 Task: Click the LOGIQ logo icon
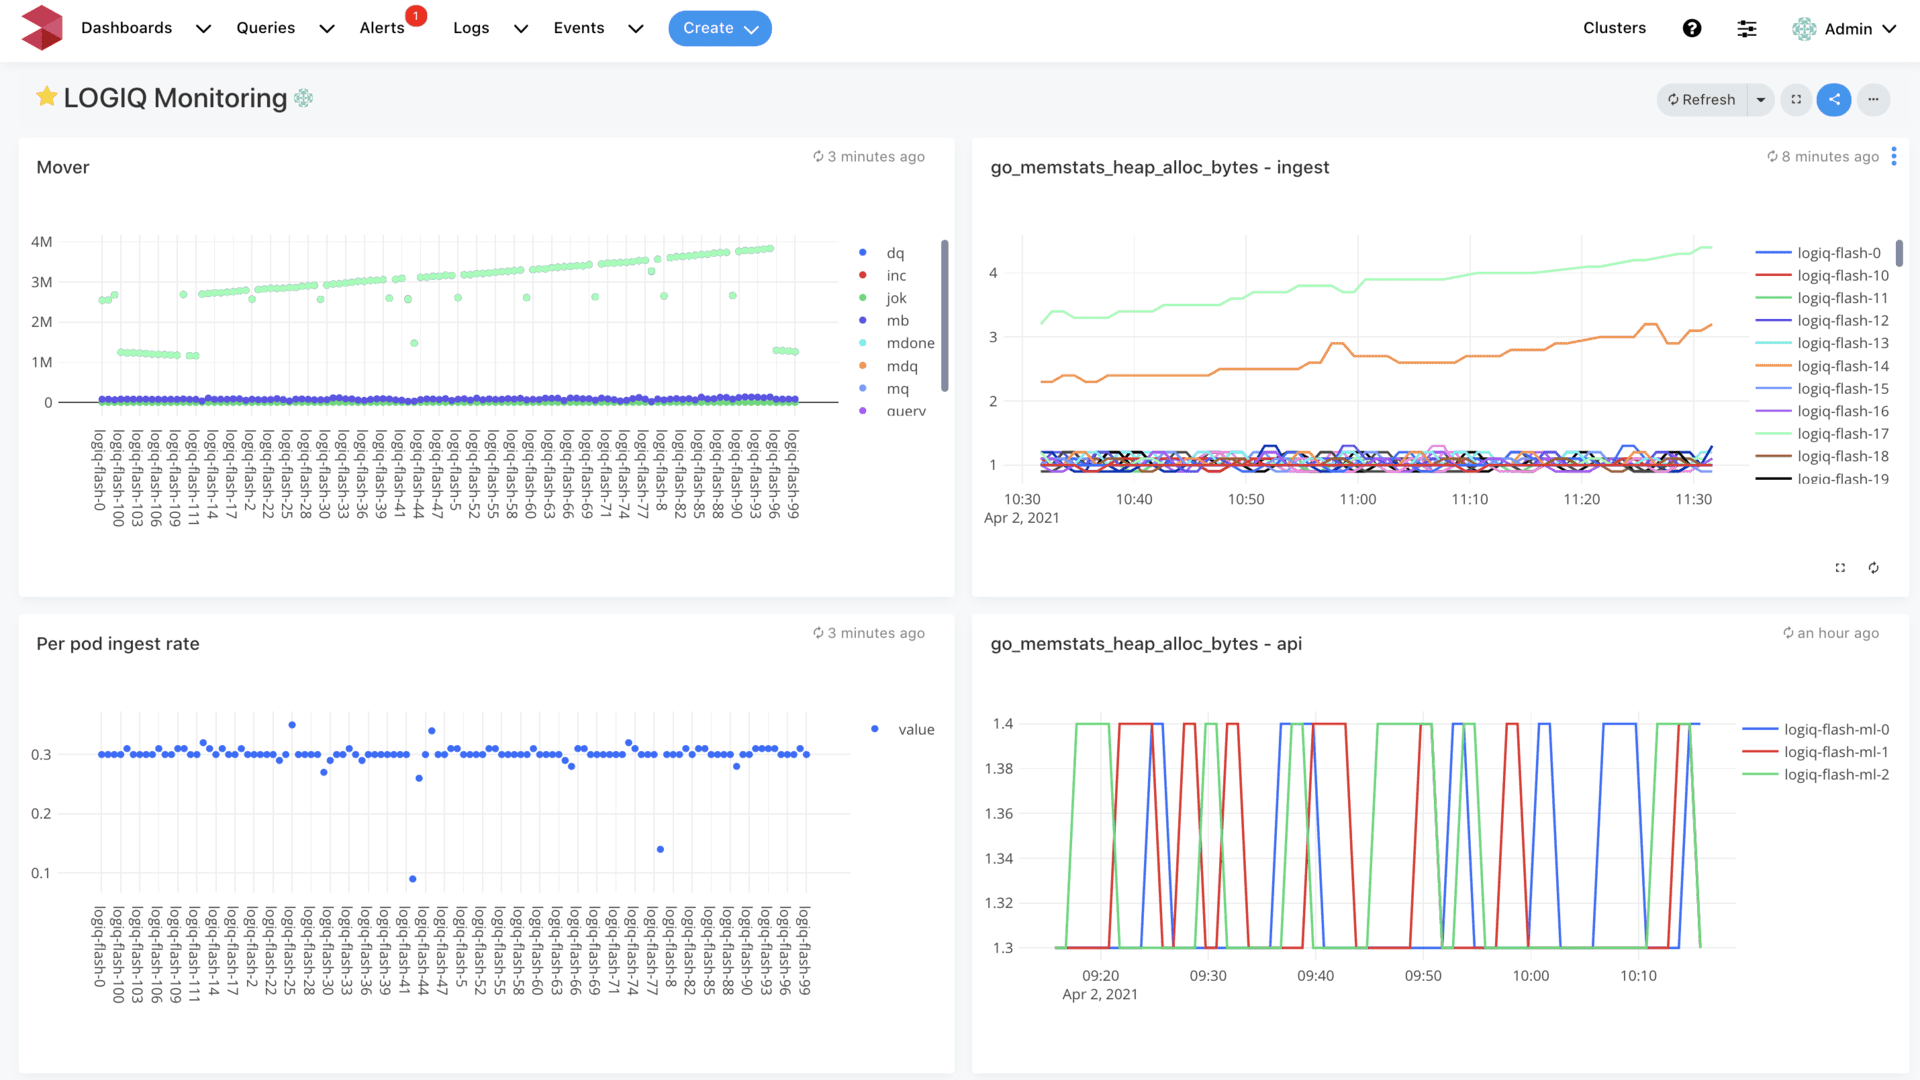[x=42, y=27]
